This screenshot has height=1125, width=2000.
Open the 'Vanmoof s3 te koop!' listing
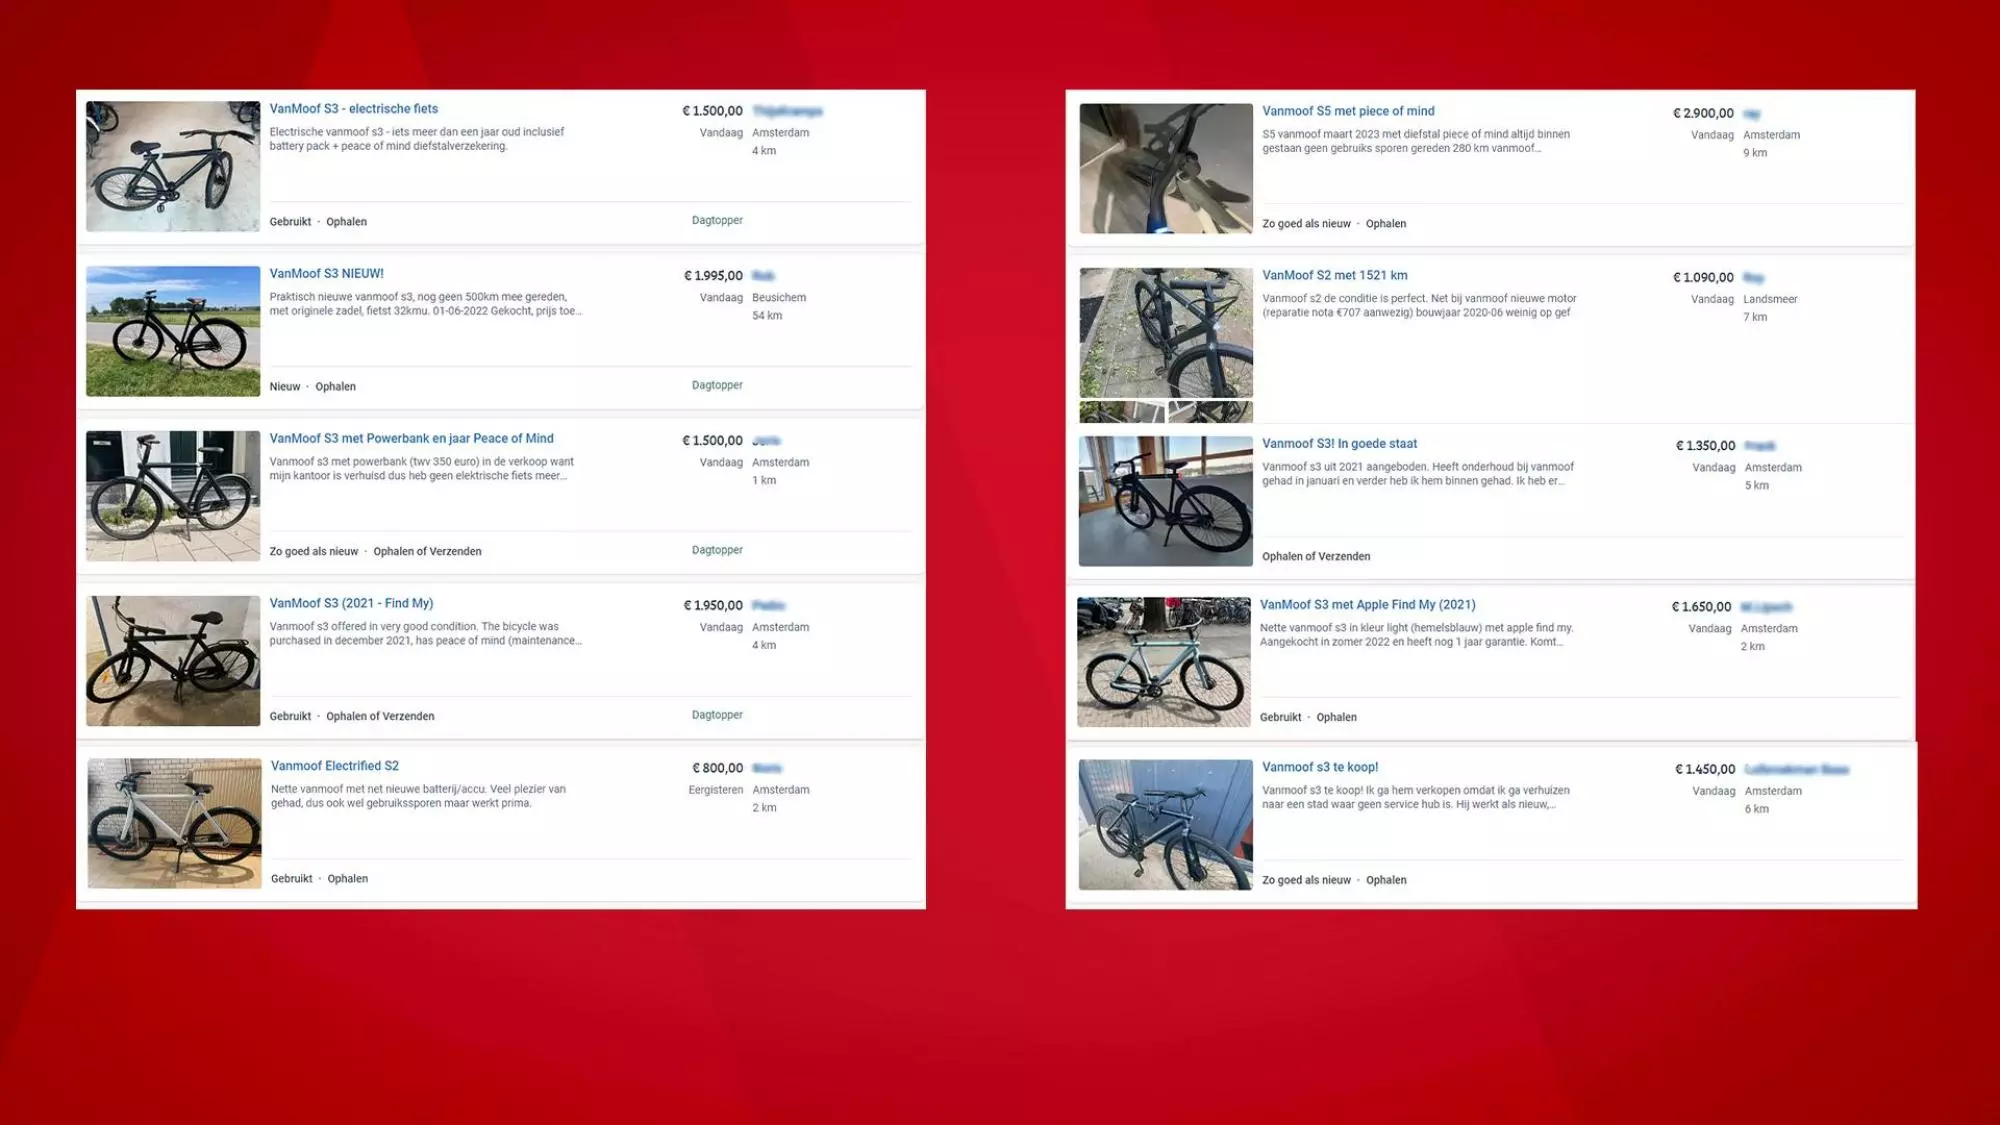pyautogui.click(x=1320, y=767)
